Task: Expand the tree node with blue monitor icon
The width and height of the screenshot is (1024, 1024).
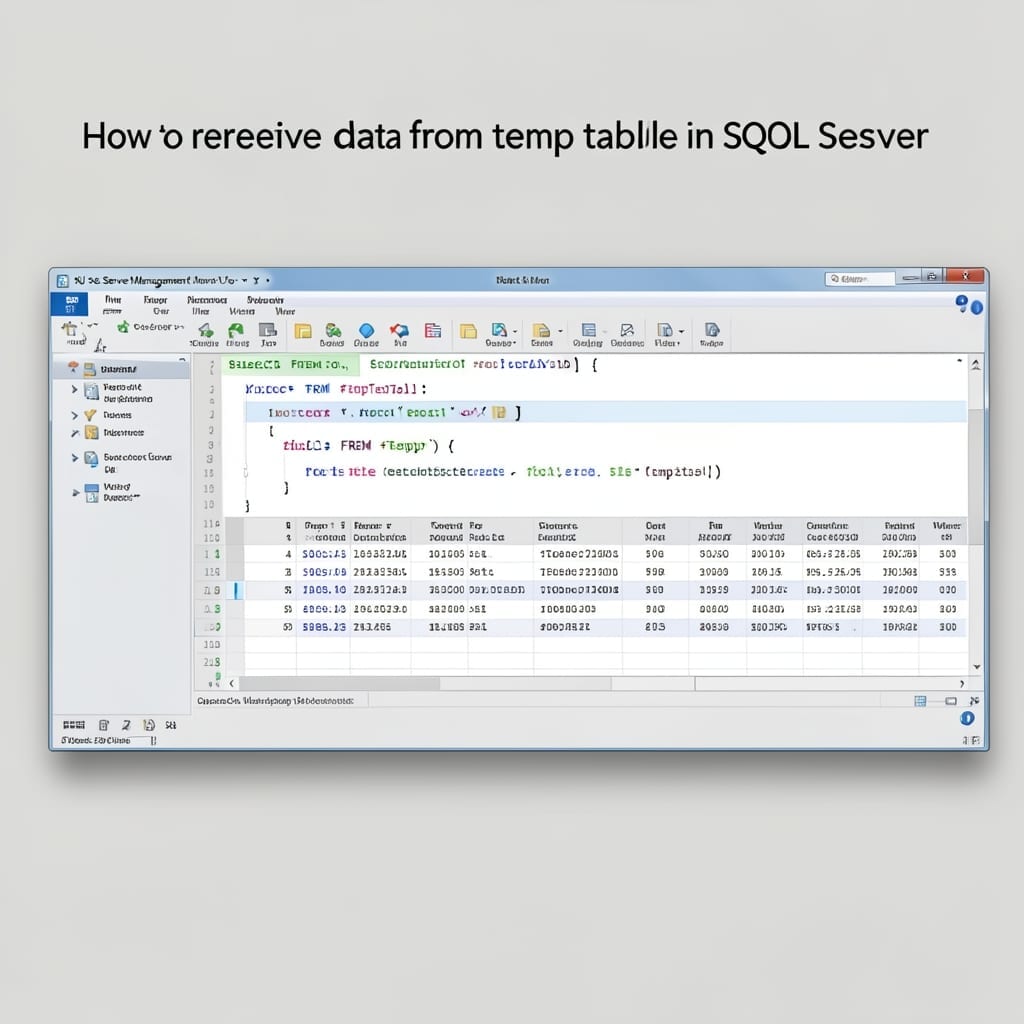Action: click(74, 458)
